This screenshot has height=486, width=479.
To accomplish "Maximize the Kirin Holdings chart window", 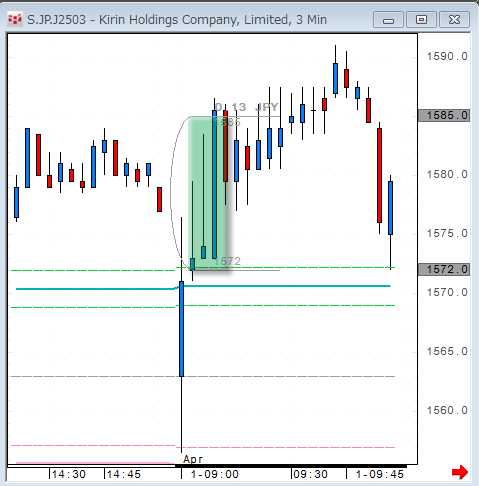I will coord(421,20).
